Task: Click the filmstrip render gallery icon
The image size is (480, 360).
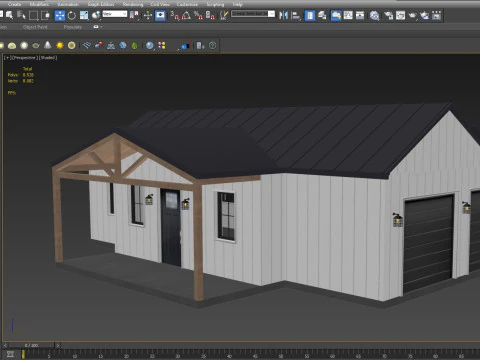Action: click(436, 15)
